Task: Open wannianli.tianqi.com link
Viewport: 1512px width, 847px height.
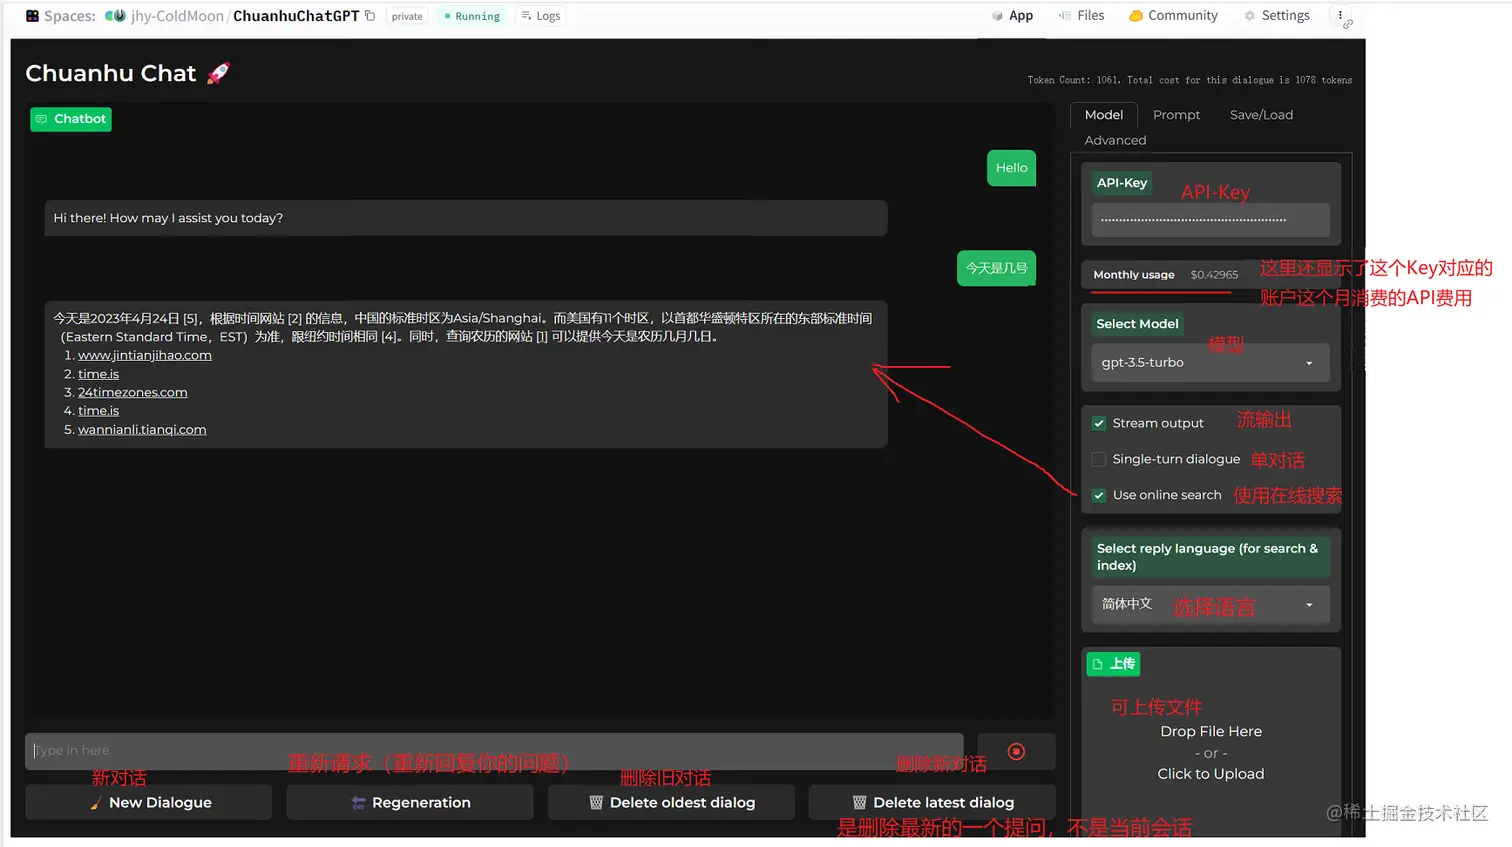Action: point(142,430)
